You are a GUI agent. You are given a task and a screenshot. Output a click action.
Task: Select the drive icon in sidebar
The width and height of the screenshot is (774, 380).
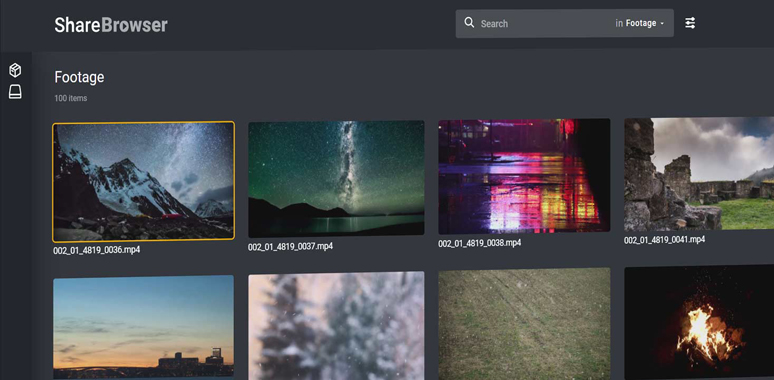(15, 92)
